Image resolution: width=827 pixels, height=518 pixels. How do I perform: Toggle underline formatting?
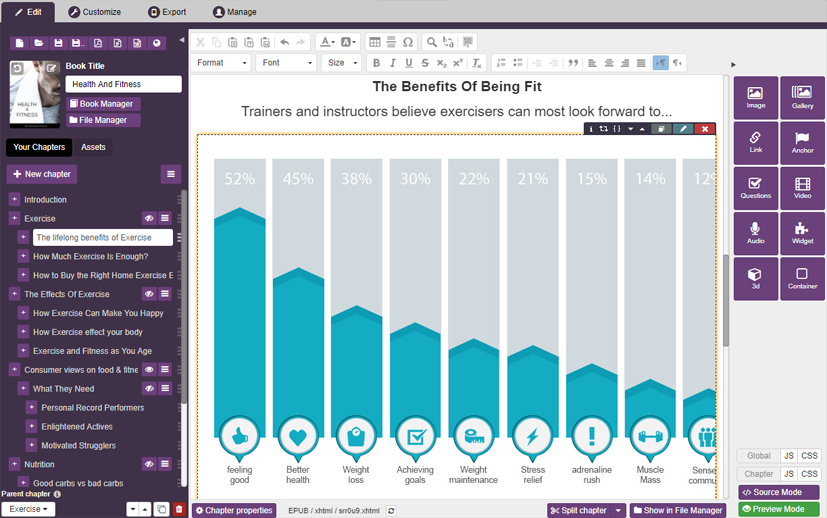click(409, 63)
